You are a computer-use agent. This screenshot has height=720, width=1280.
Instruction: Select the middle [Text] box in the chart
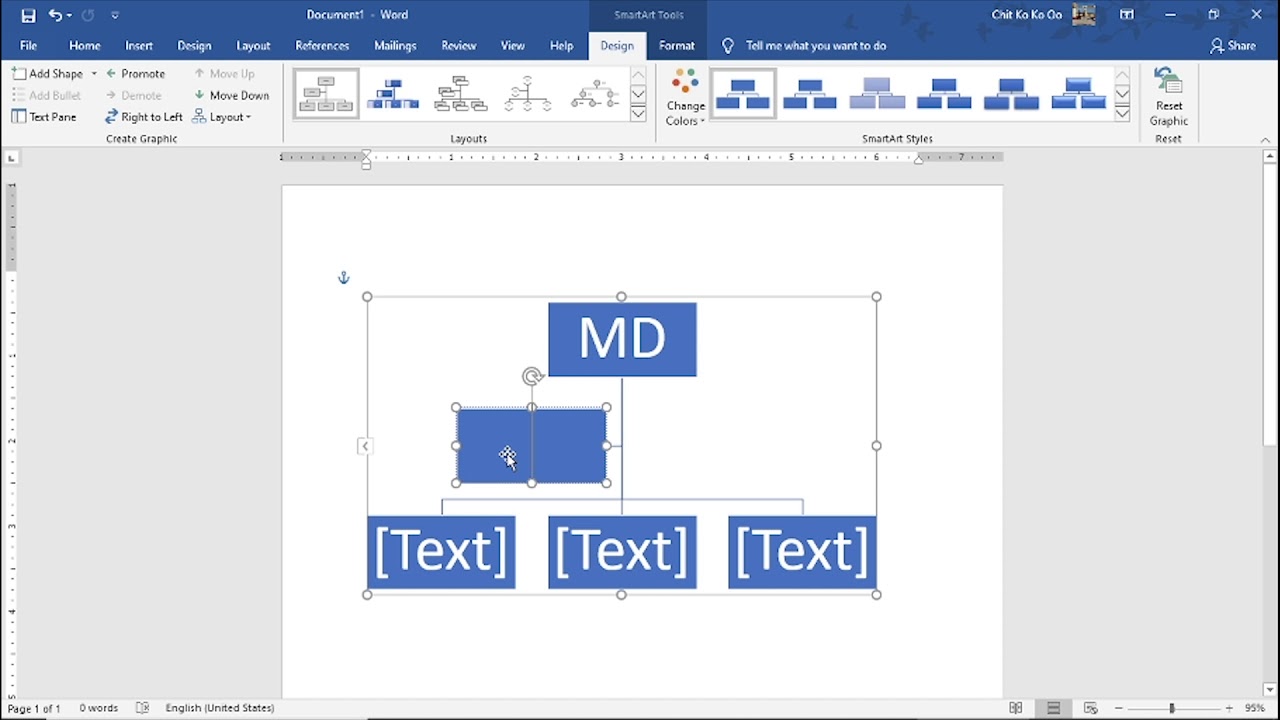(x=622, y=552)
